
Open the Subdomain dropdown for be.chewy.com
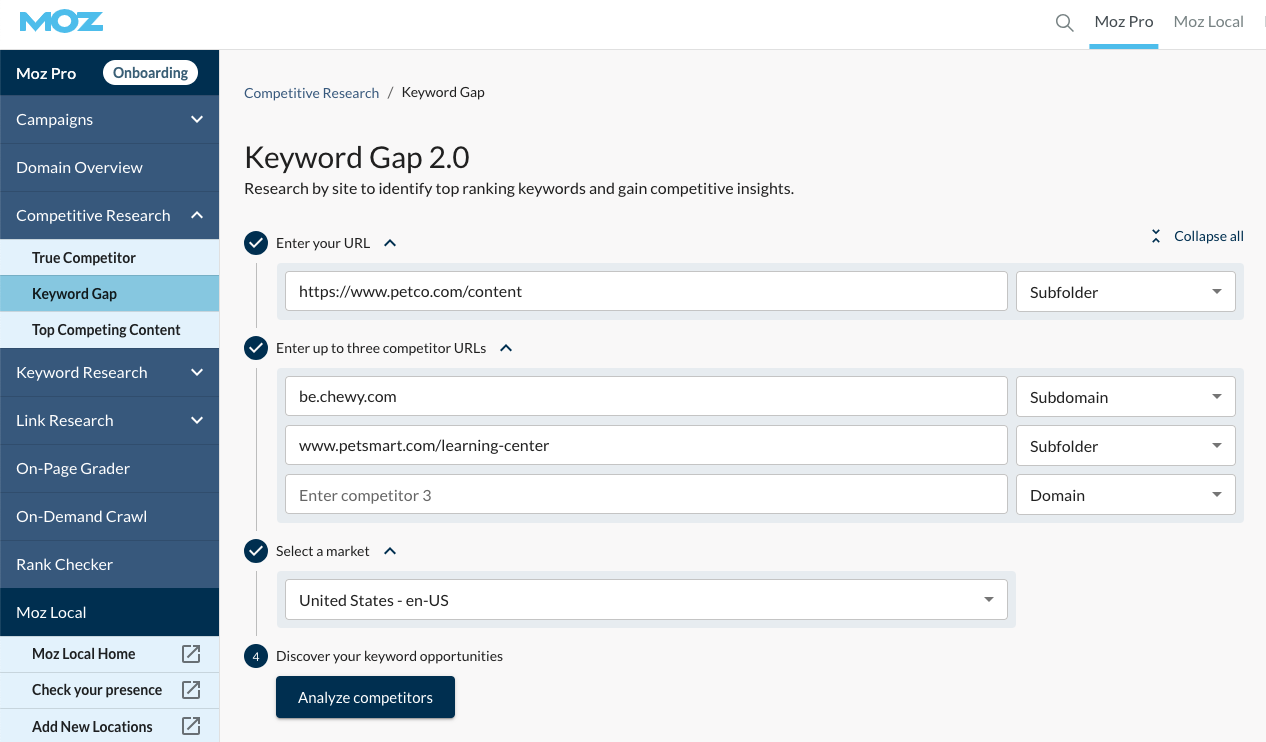click(1125, 397)
